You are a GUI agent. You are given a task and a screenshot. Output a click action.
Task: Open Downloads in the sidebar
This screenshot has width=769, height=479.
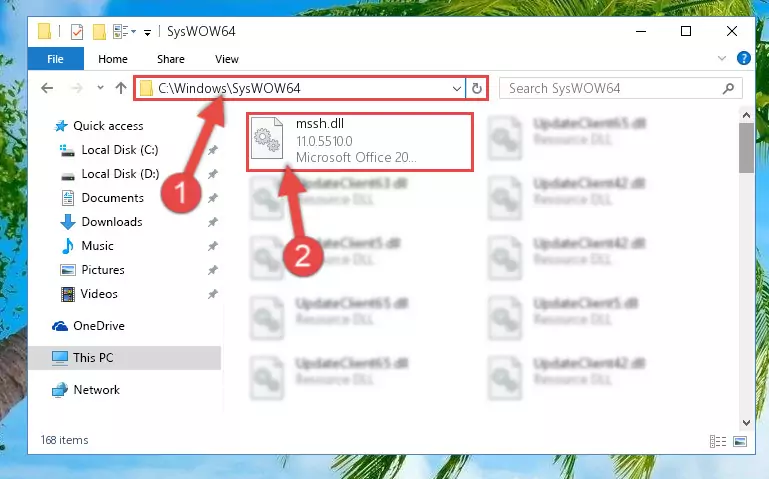tap(102, 222)
